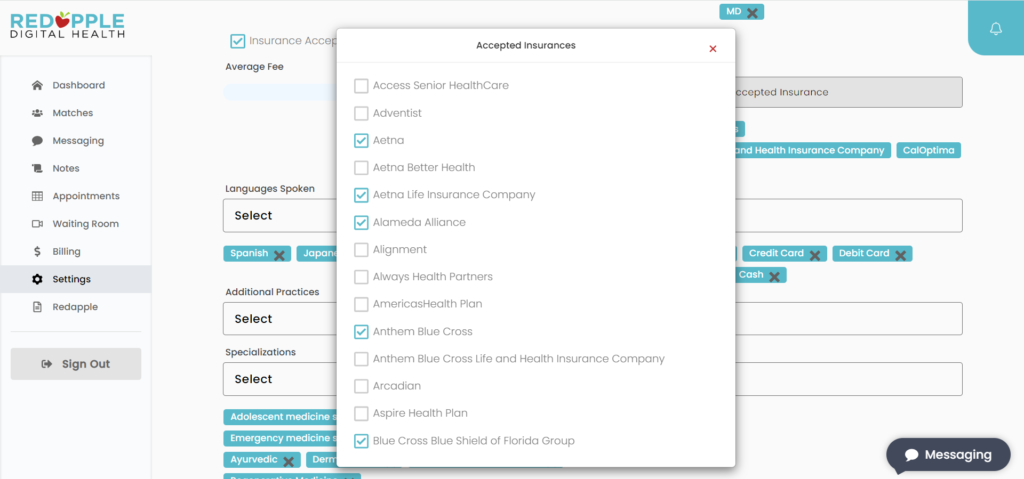Toggle the Insurance Accepted checkbox
The image size is (1024, 479).
pos(238,41)
